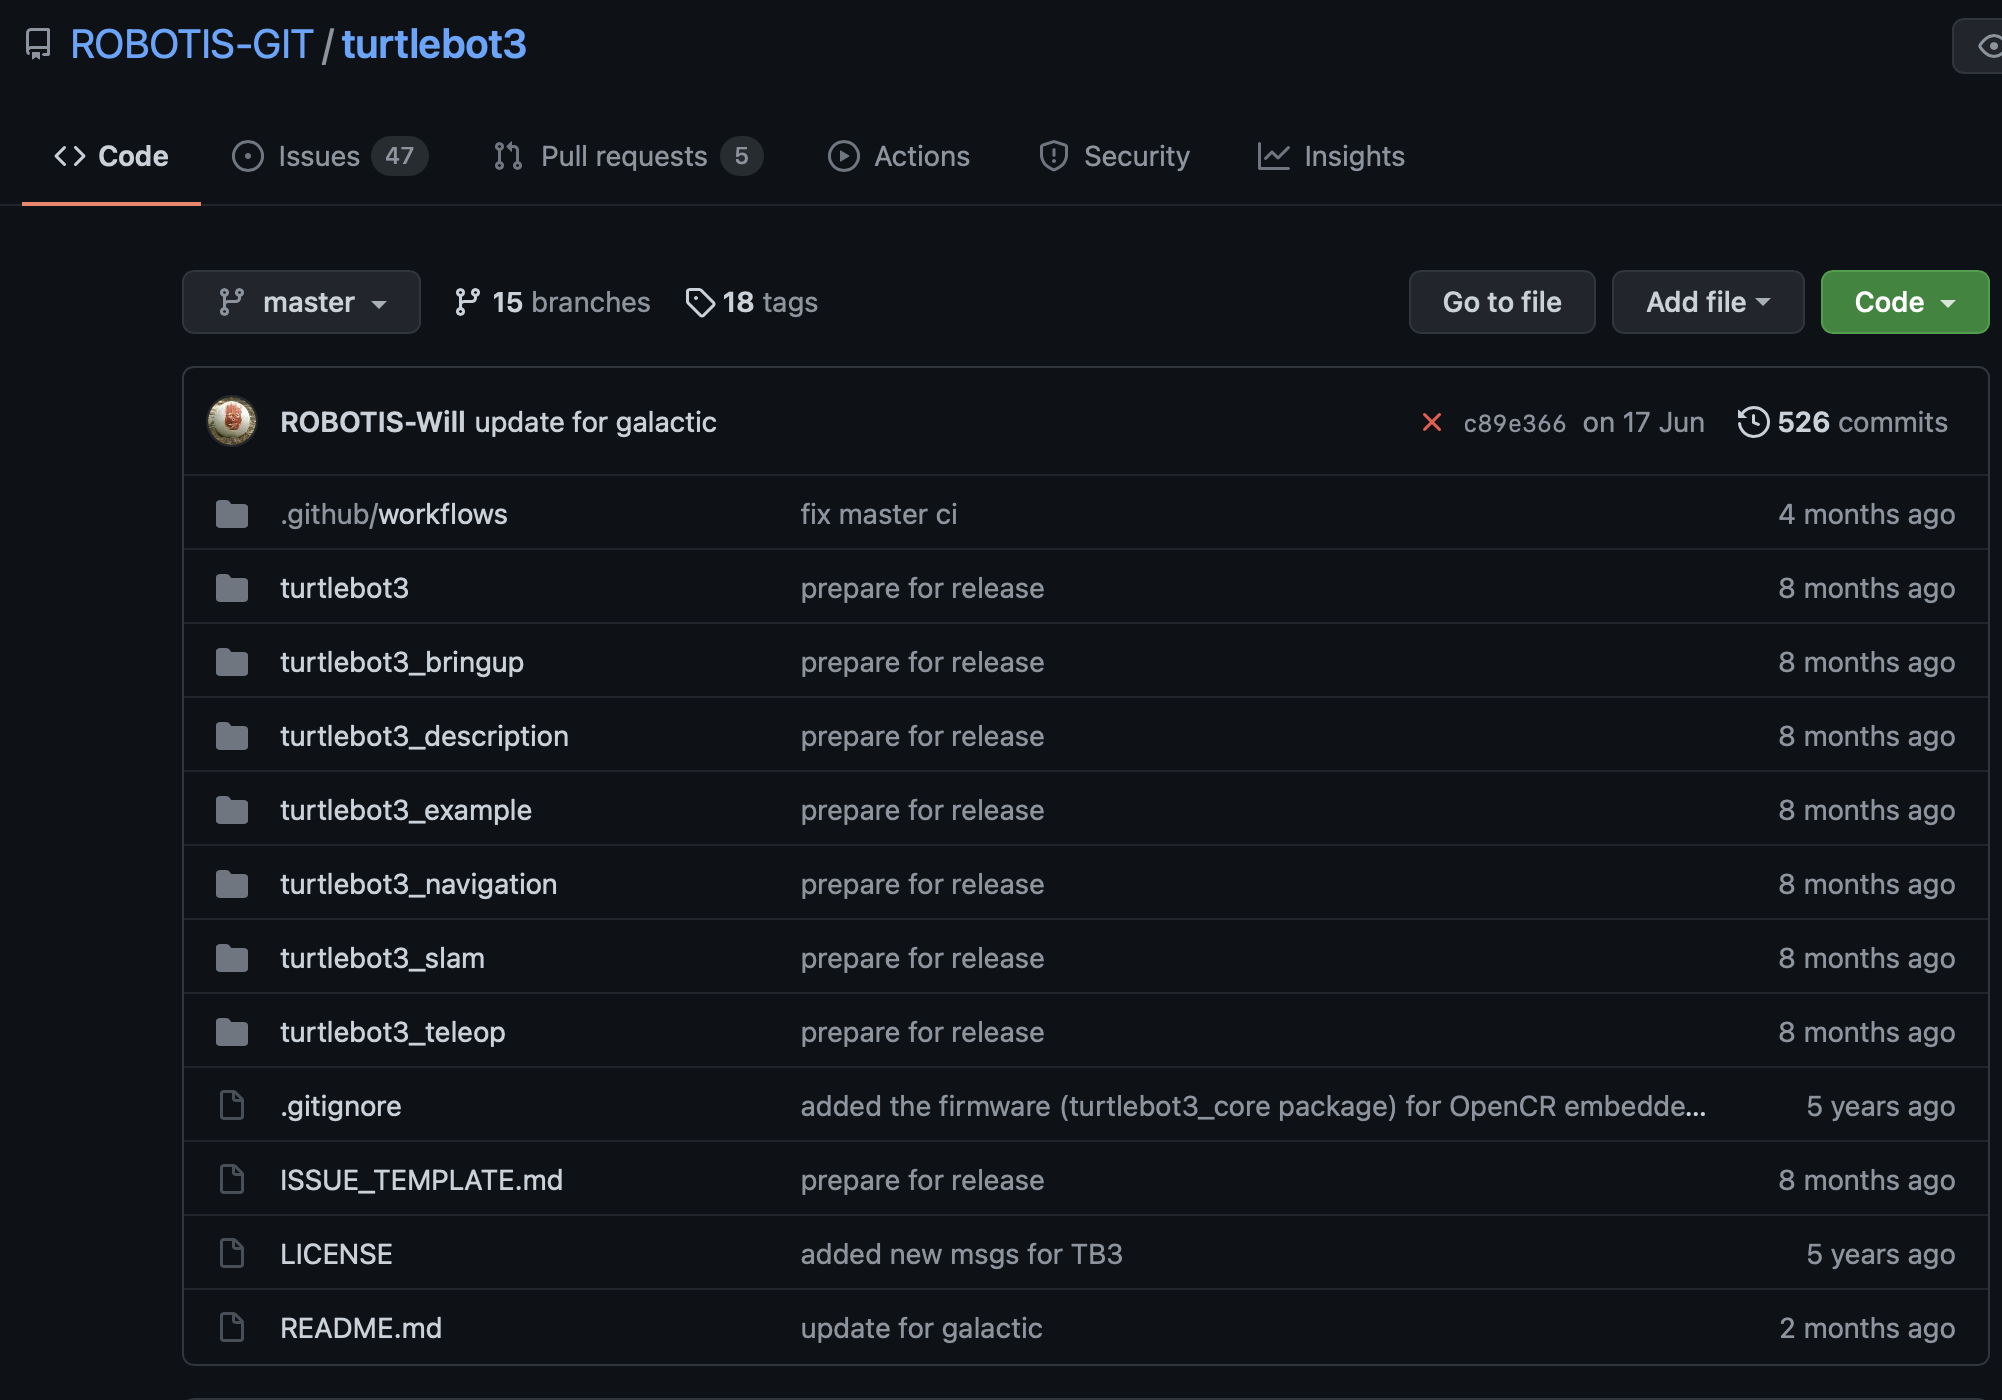This screenshot has height=1400, width=2002.
Task: Click the LICENSE file icon
Action: [x=232, y=1254]
